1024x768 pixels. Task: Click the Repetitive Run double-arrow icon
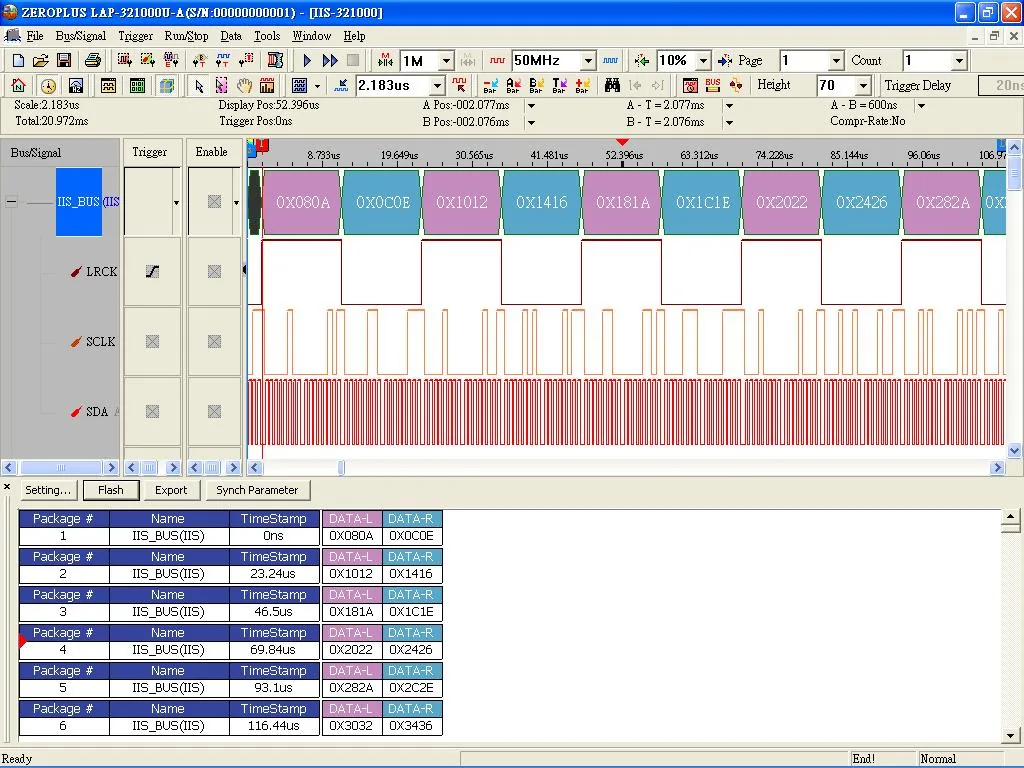click(x=330, y=61)
